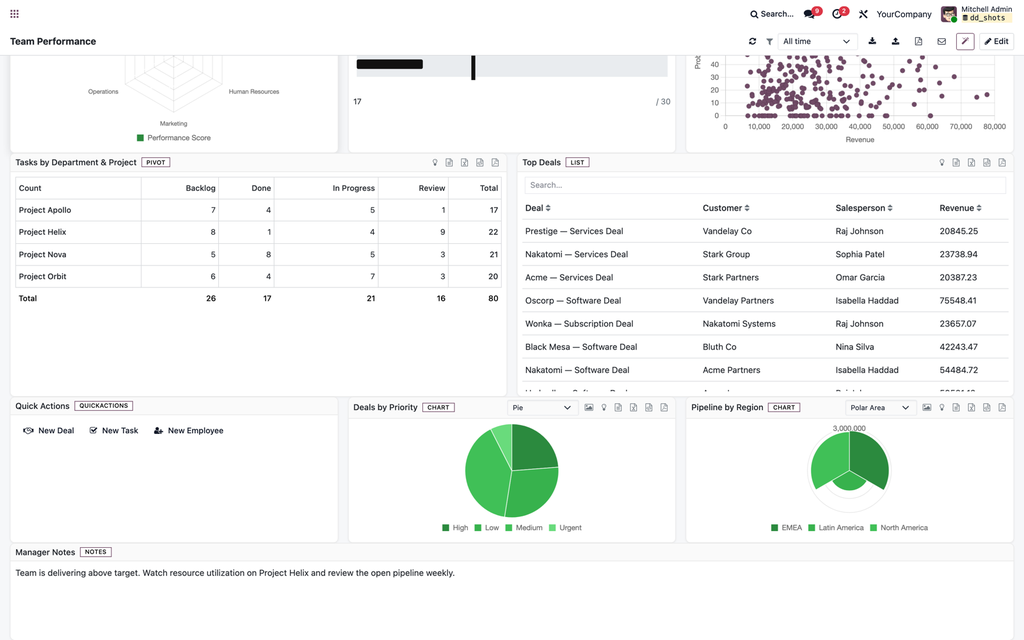The height and width of the screenshot is (640, 1024).
Task: Click the Top Deals search field
Action: (765, 185)
